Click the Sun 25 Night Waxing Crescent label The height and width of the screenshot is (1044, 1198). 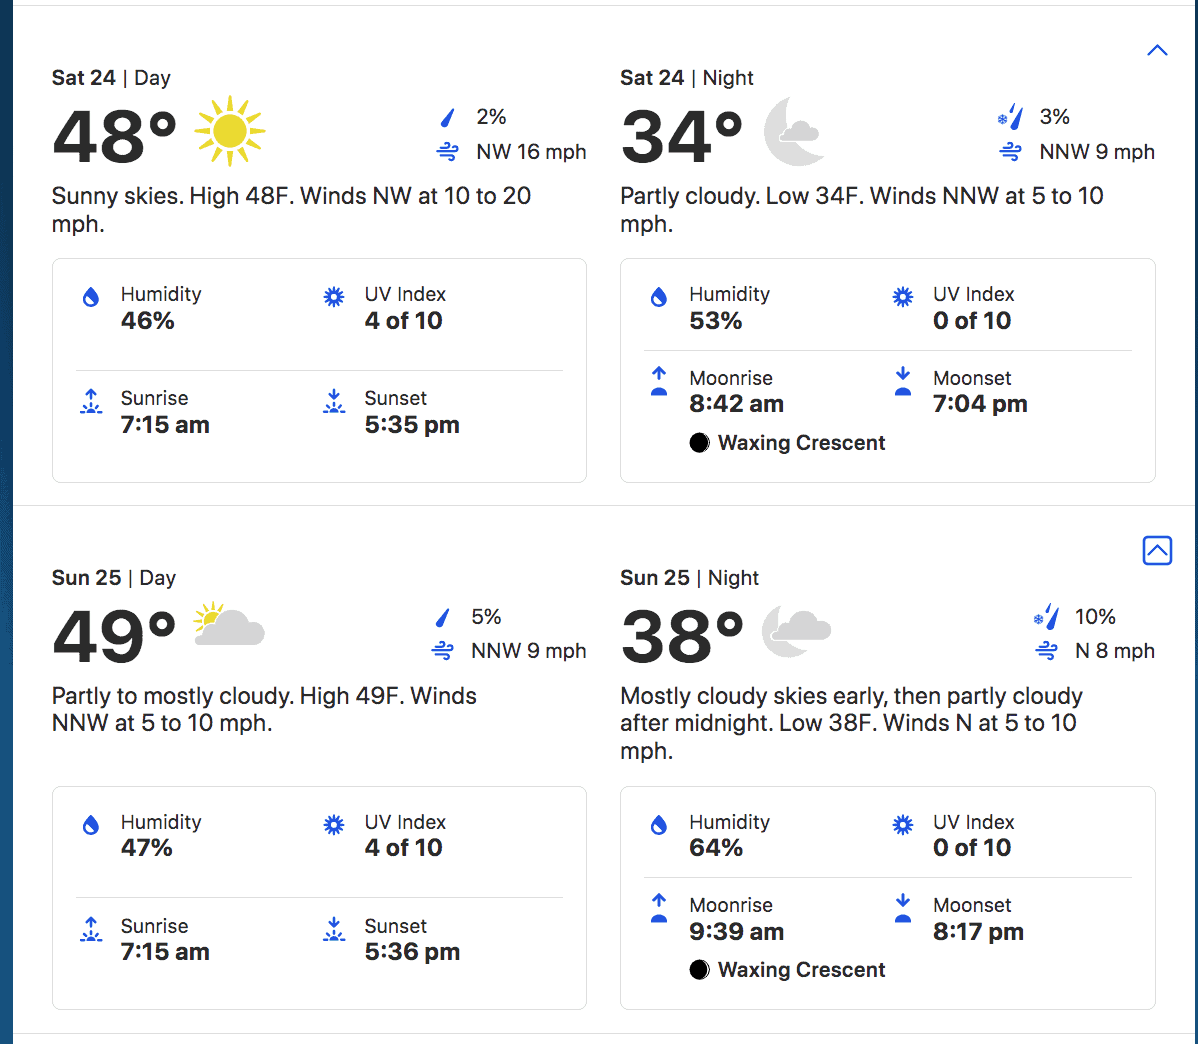(x=801, y=970)
